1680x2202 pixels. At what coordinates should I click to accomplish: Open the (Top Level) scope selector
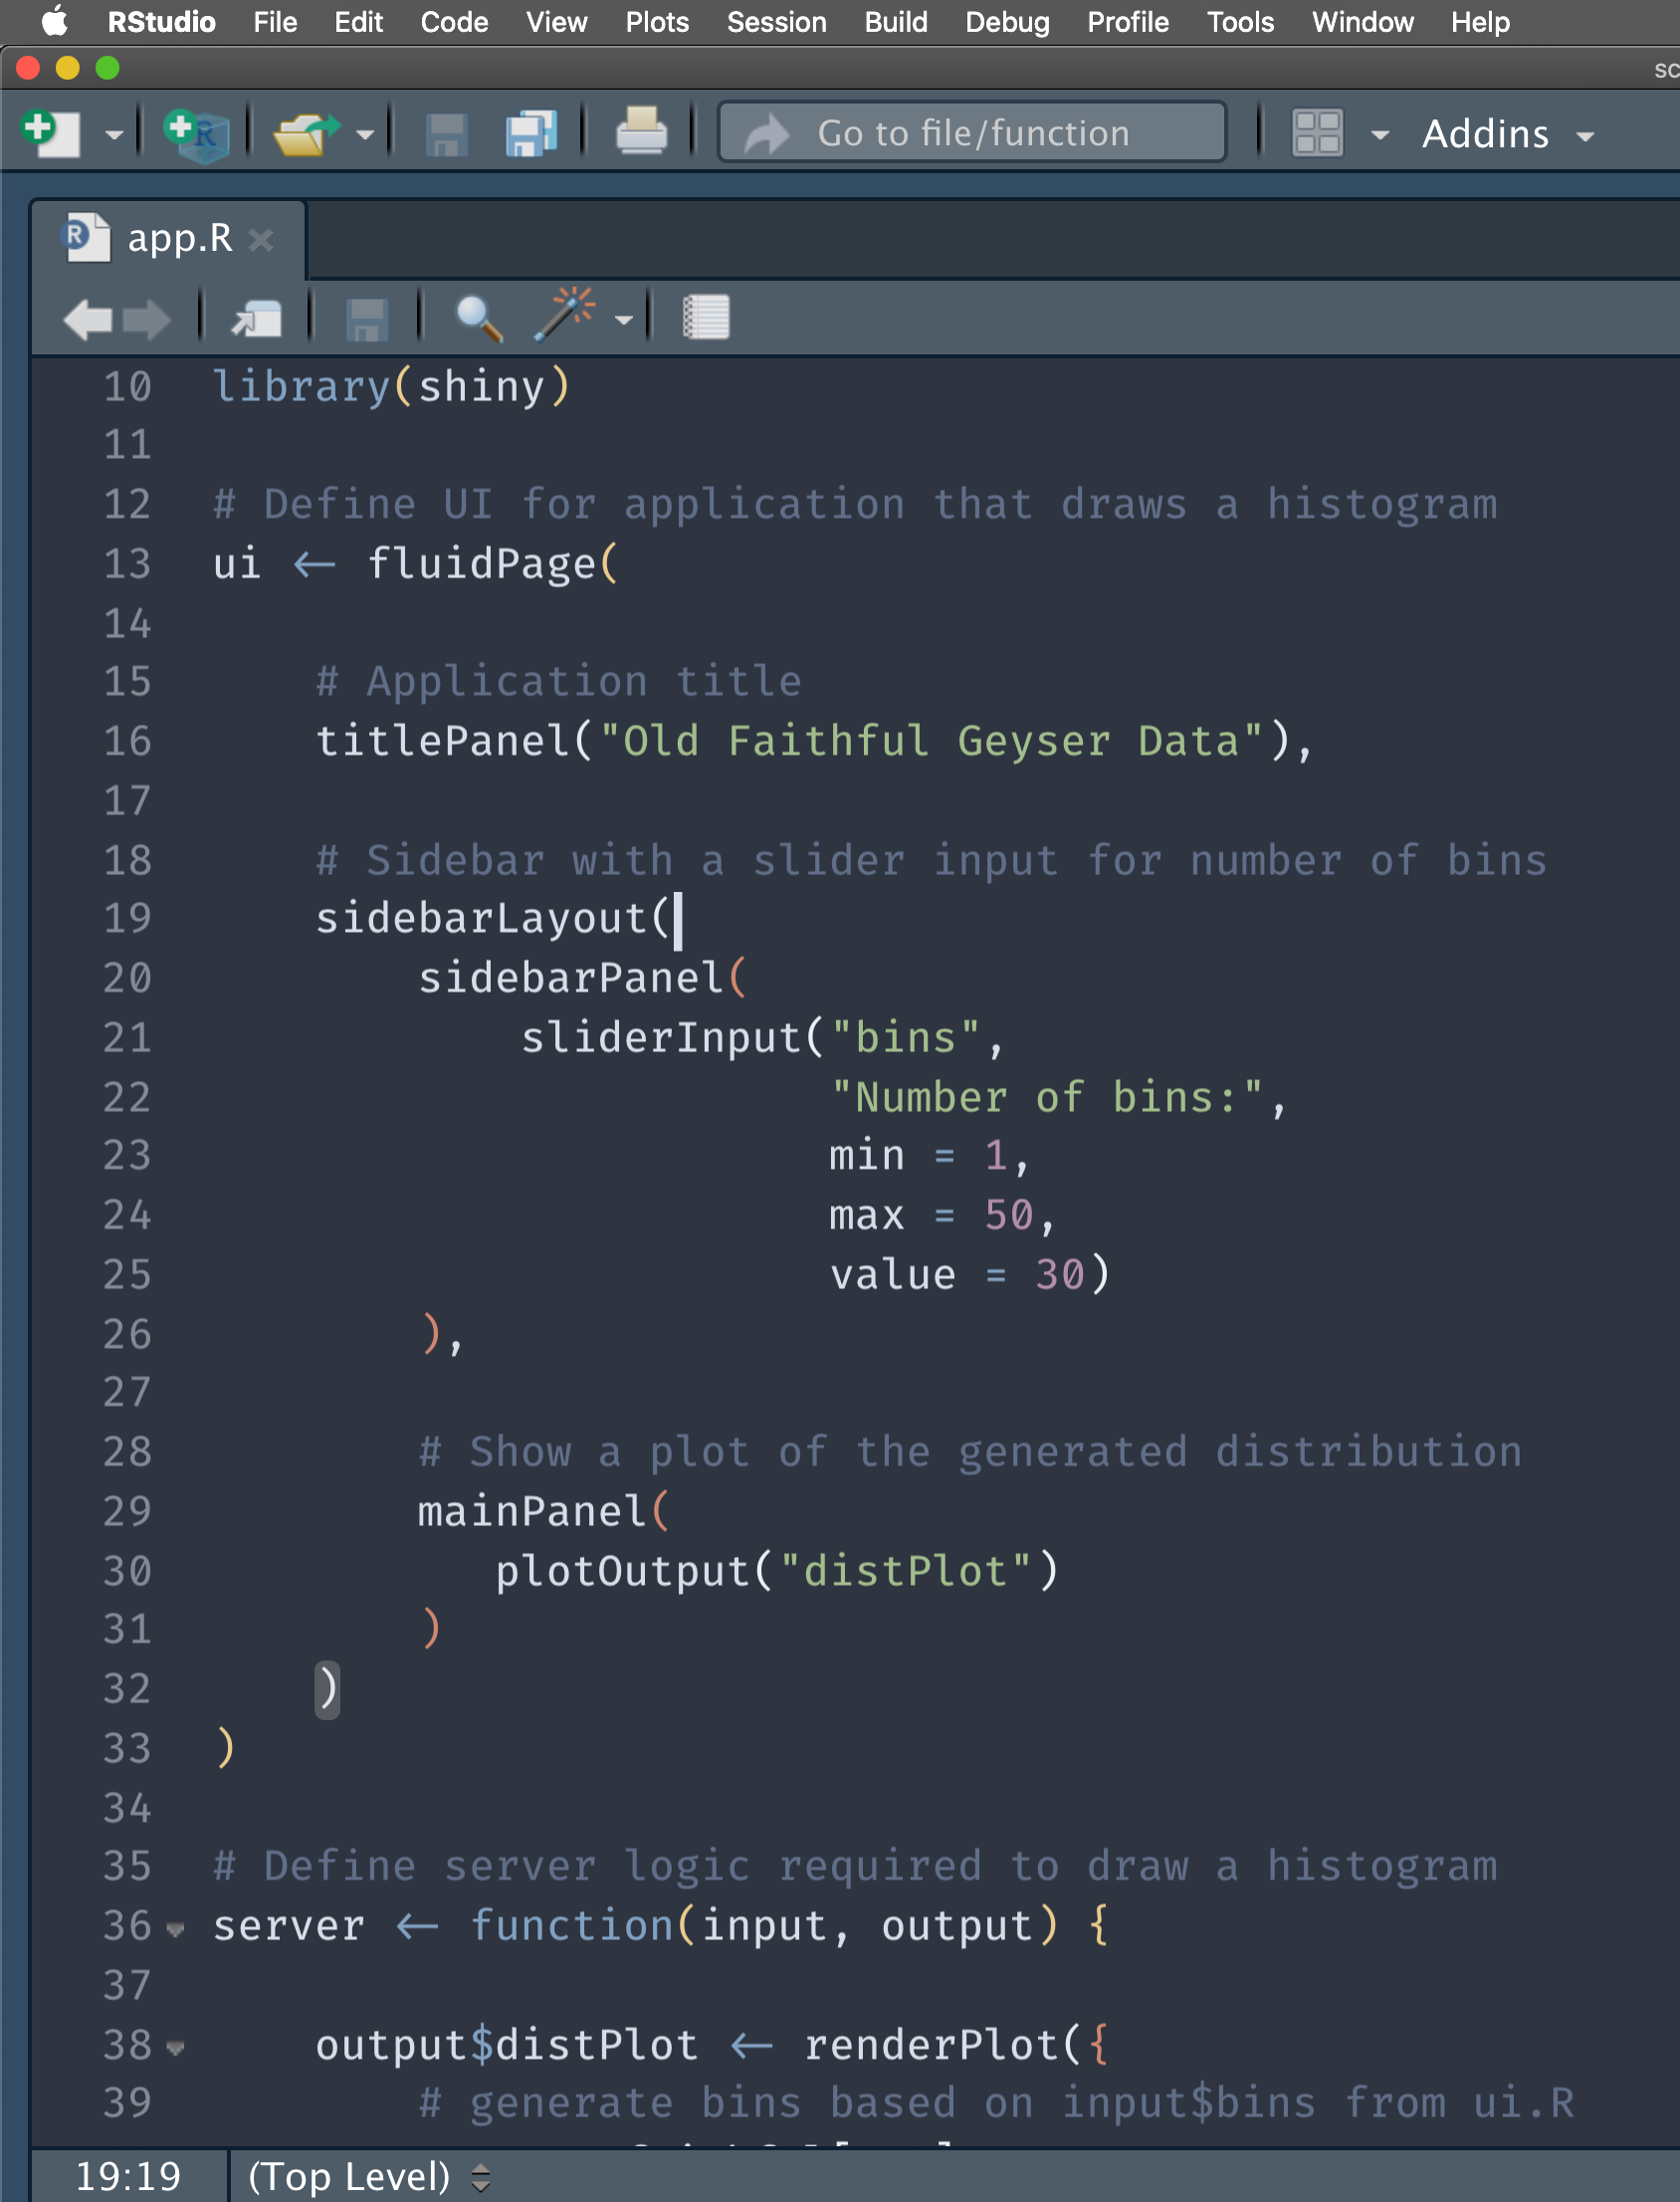point(368,2176)
